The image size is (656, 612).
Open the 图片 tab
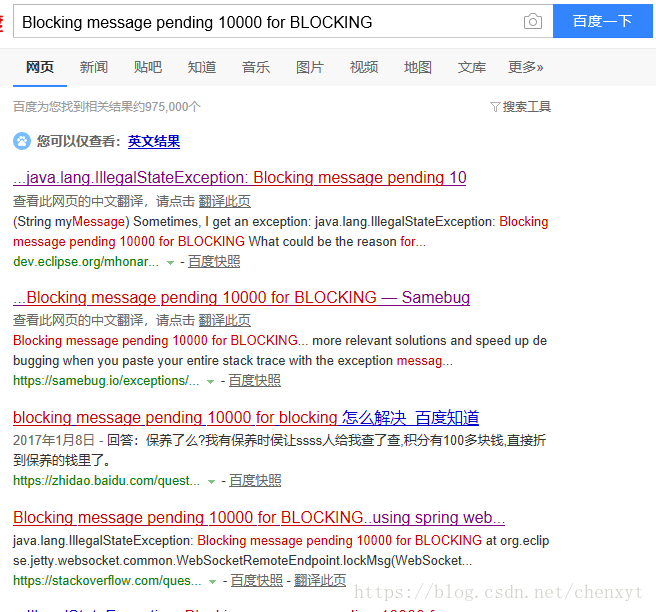(310, 67)
